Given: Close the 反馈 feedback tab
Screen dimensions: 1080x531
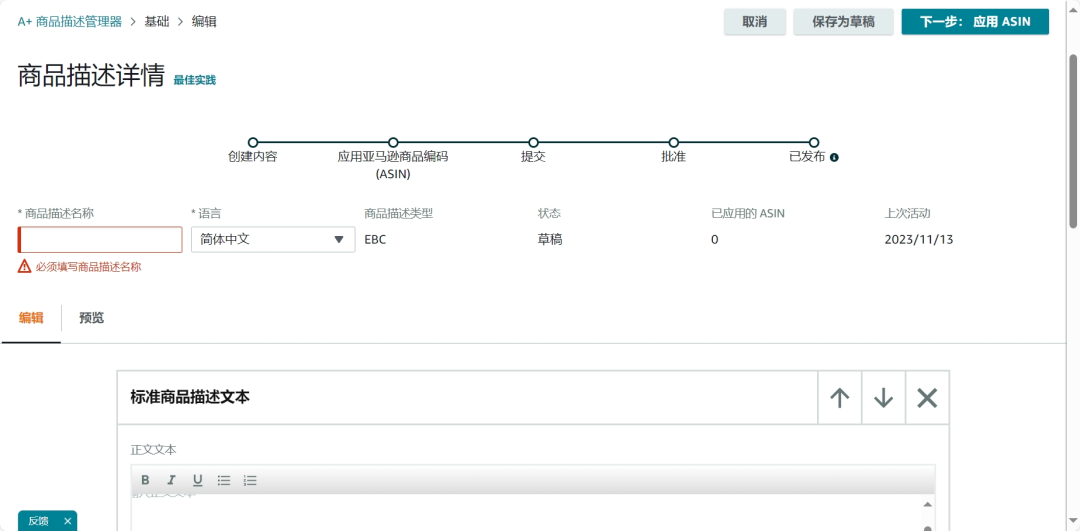Looking at the screenshot, I should click(68, 521).
